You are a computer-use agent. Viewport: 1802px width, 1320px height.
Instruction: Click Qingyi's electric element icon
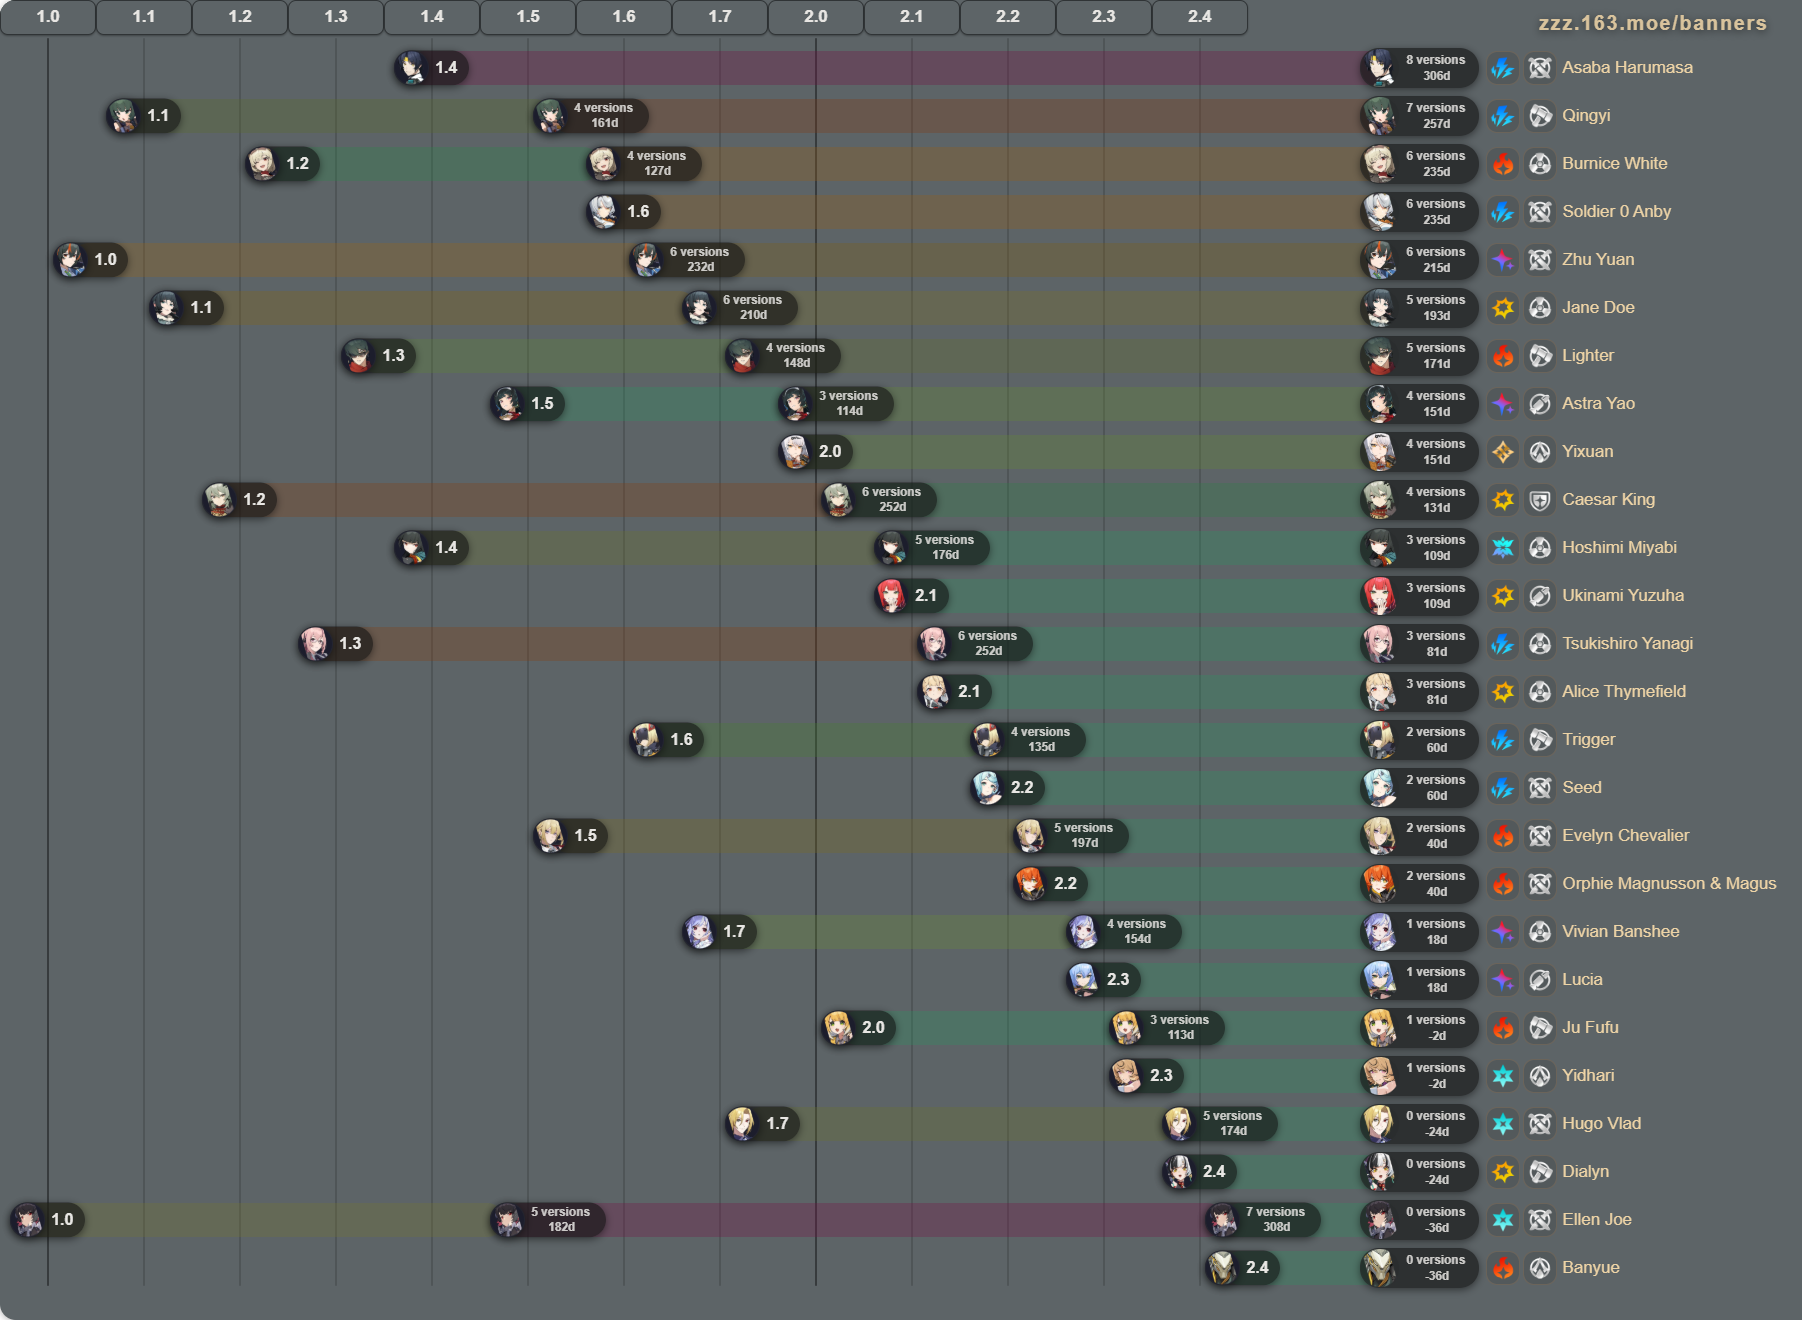click(x=1502, y=116)
